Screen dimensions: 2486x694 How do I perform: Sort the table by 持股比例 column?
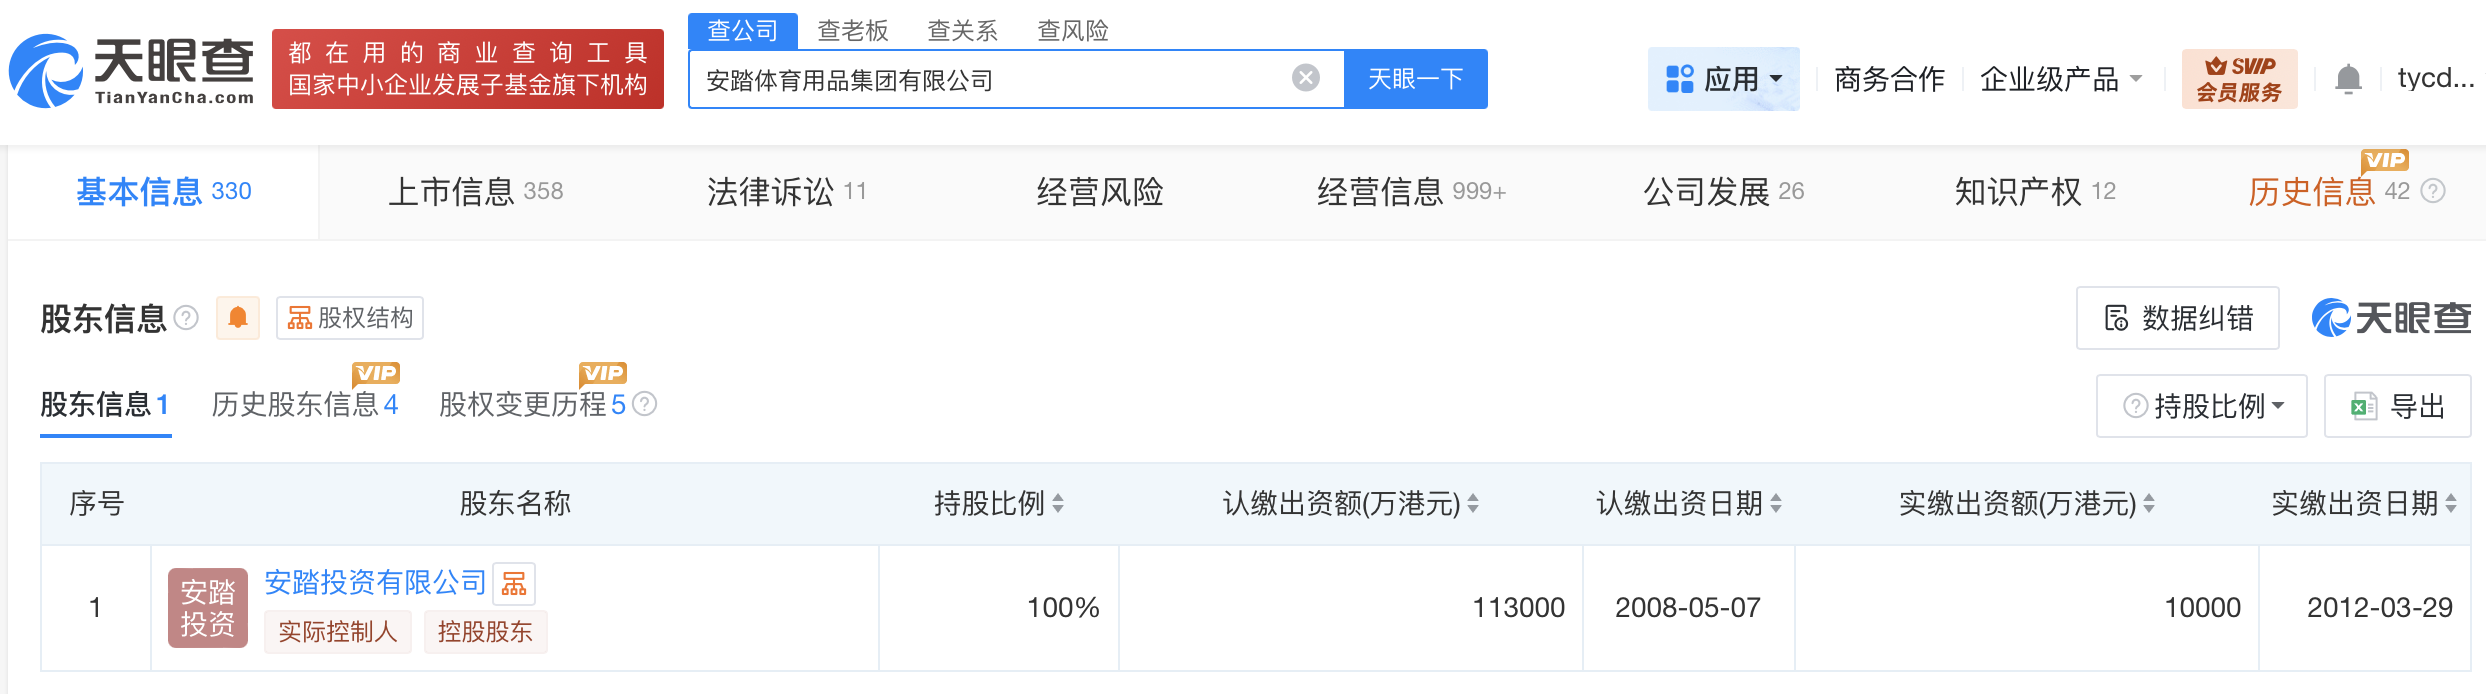coord(1058,504)
